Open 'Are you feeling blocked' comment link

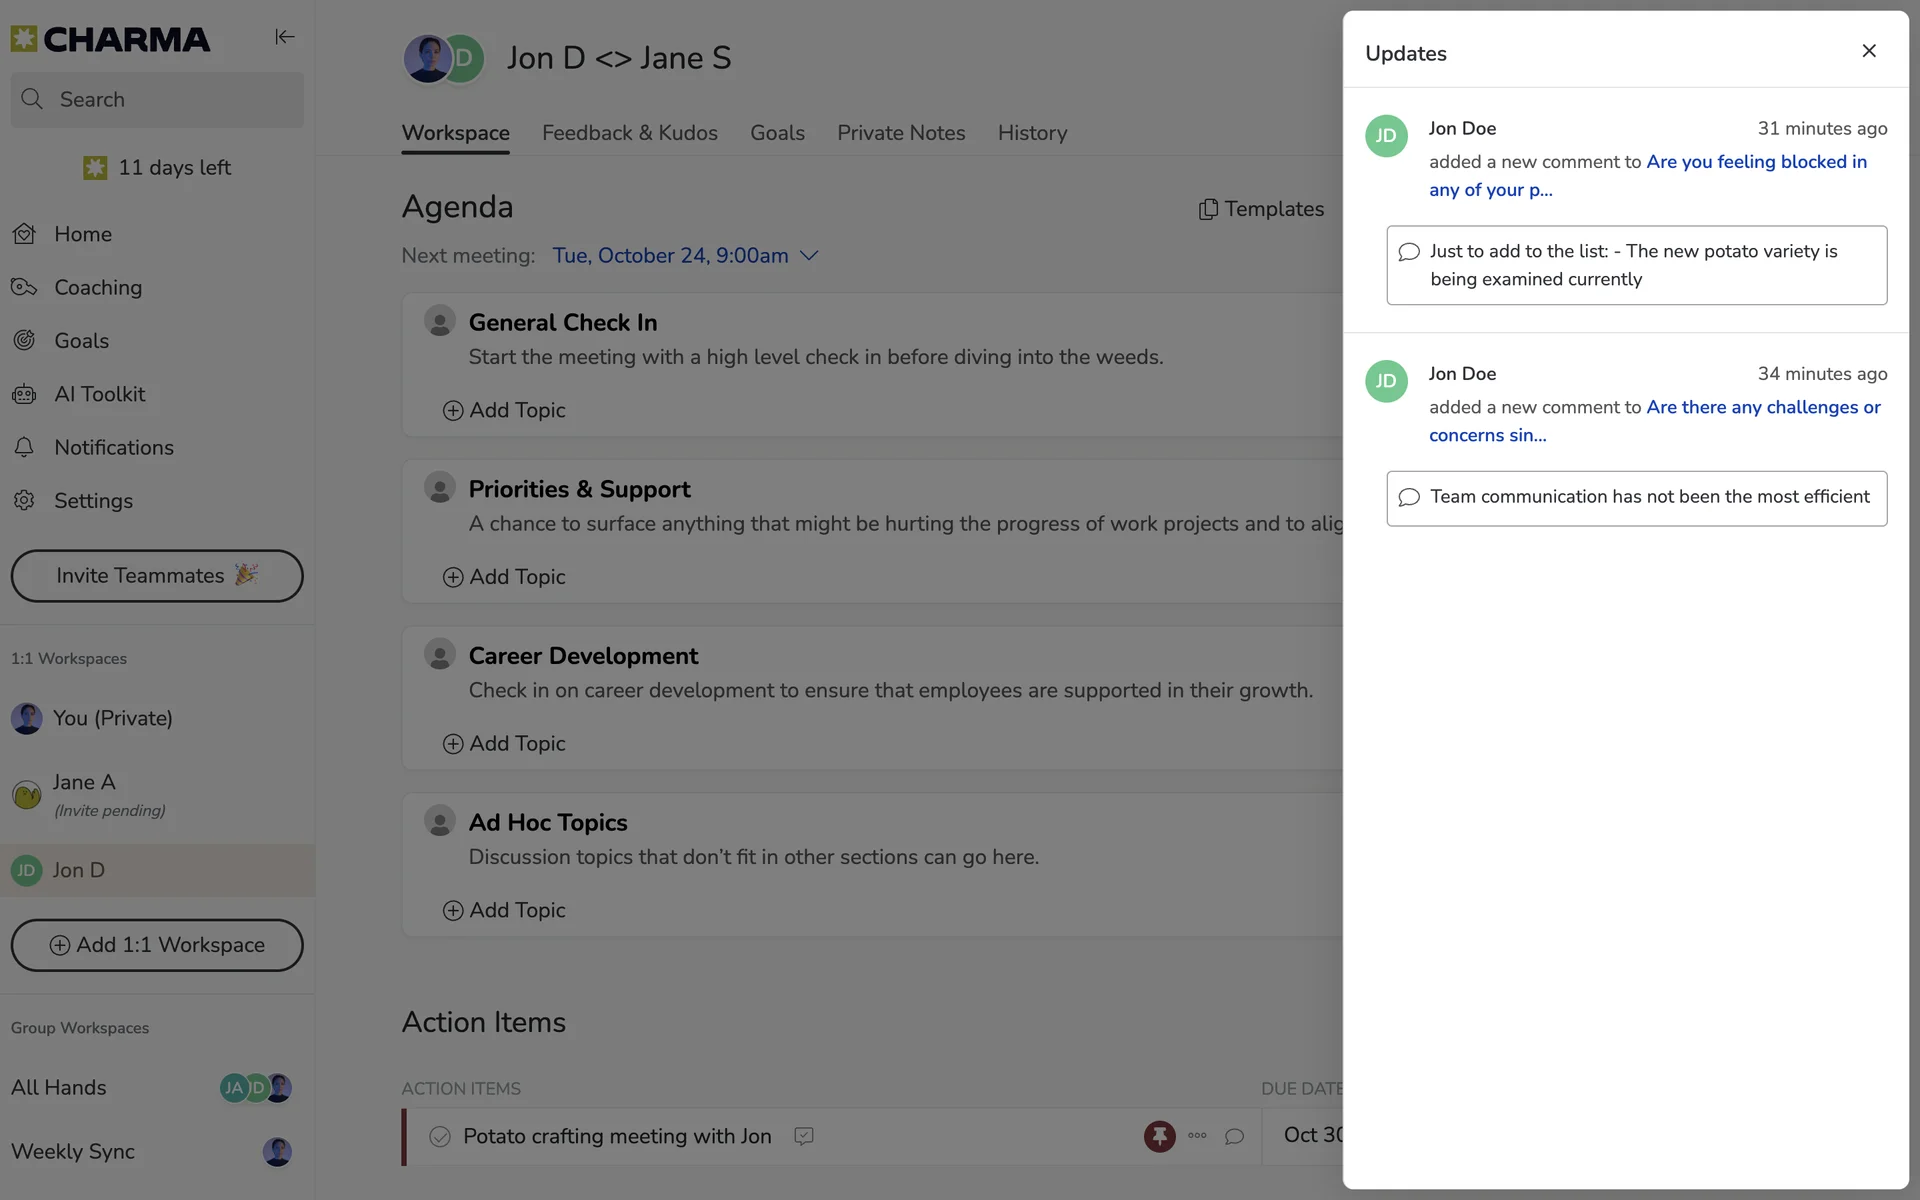pyautogui.click(x=1755, y=162)
